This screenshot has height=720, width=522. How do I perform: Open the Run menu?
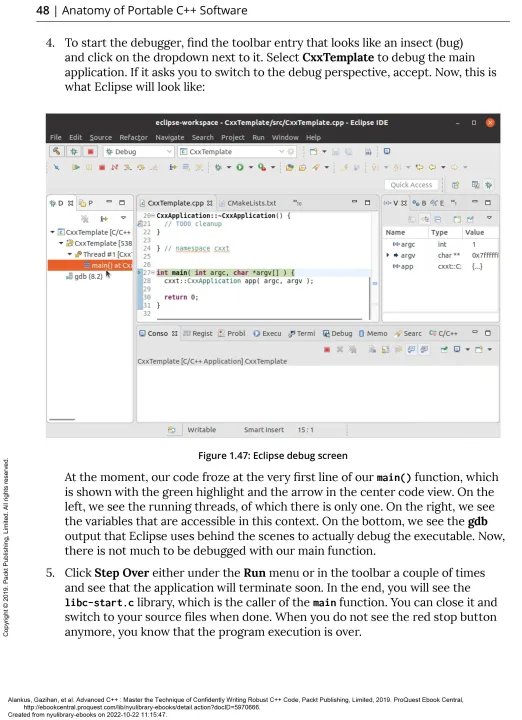258,137
